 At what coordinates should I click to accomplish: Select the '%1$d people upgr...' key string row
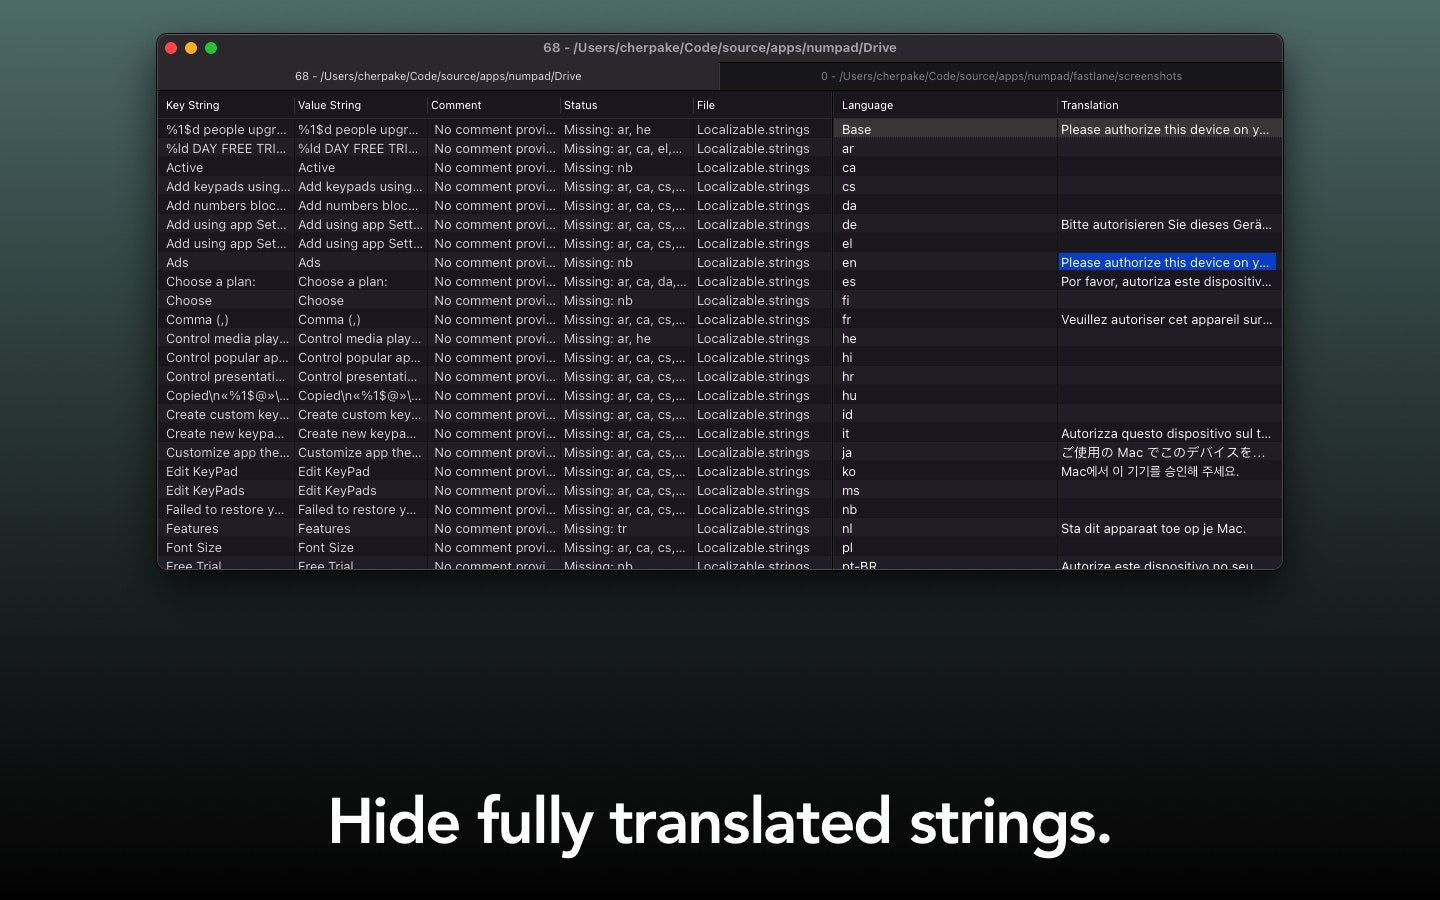495,129
